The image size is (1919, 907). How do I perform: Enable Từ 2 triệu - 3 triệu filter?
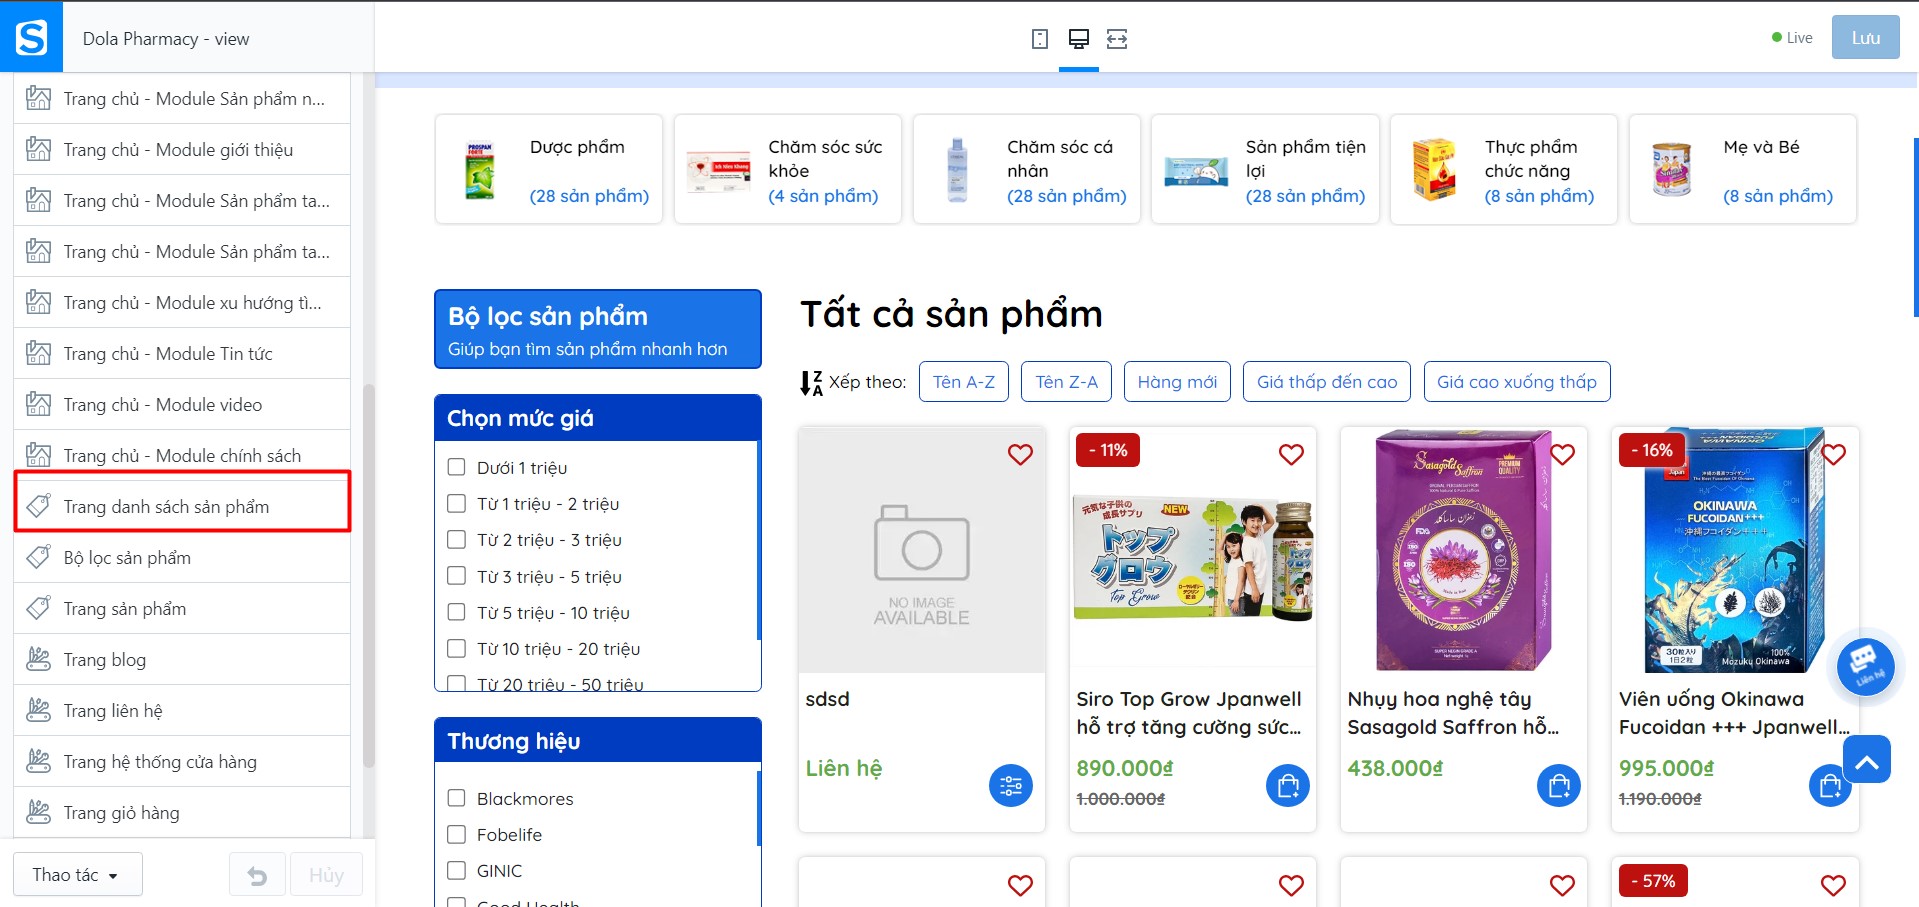(457, 540)
